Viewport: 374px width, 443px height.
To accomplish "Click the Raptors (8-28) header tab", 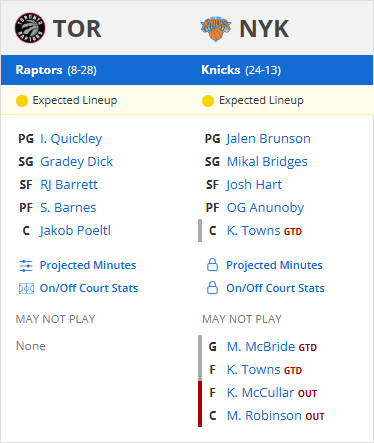I will (x=56, y=70).
